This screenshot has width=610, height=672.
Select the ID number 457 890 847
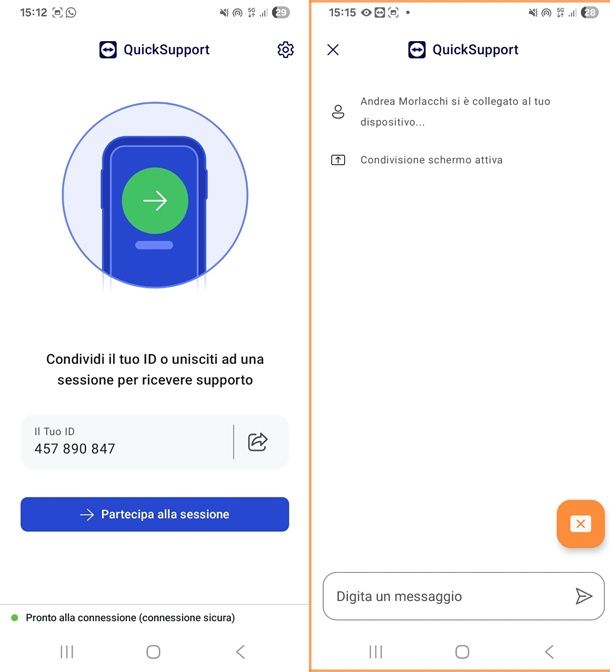click(75, 449)
